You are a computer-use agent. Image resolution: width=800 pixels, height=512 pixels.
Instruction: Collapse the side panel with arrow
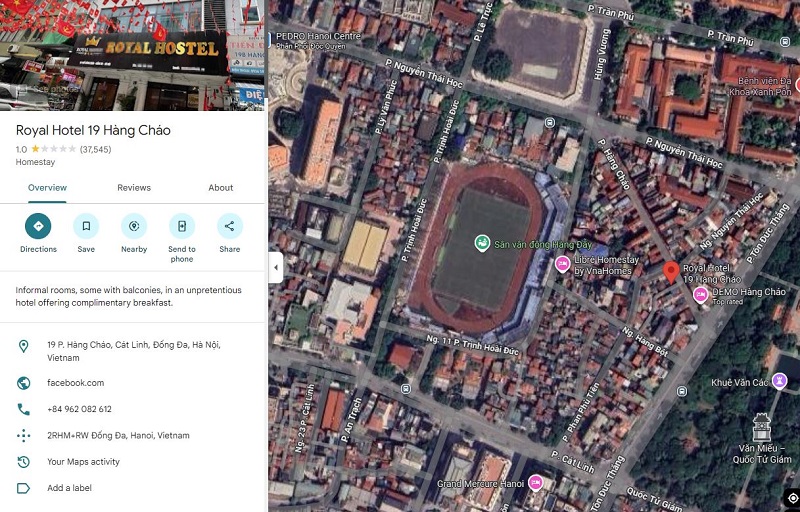[x=276, y=267]
